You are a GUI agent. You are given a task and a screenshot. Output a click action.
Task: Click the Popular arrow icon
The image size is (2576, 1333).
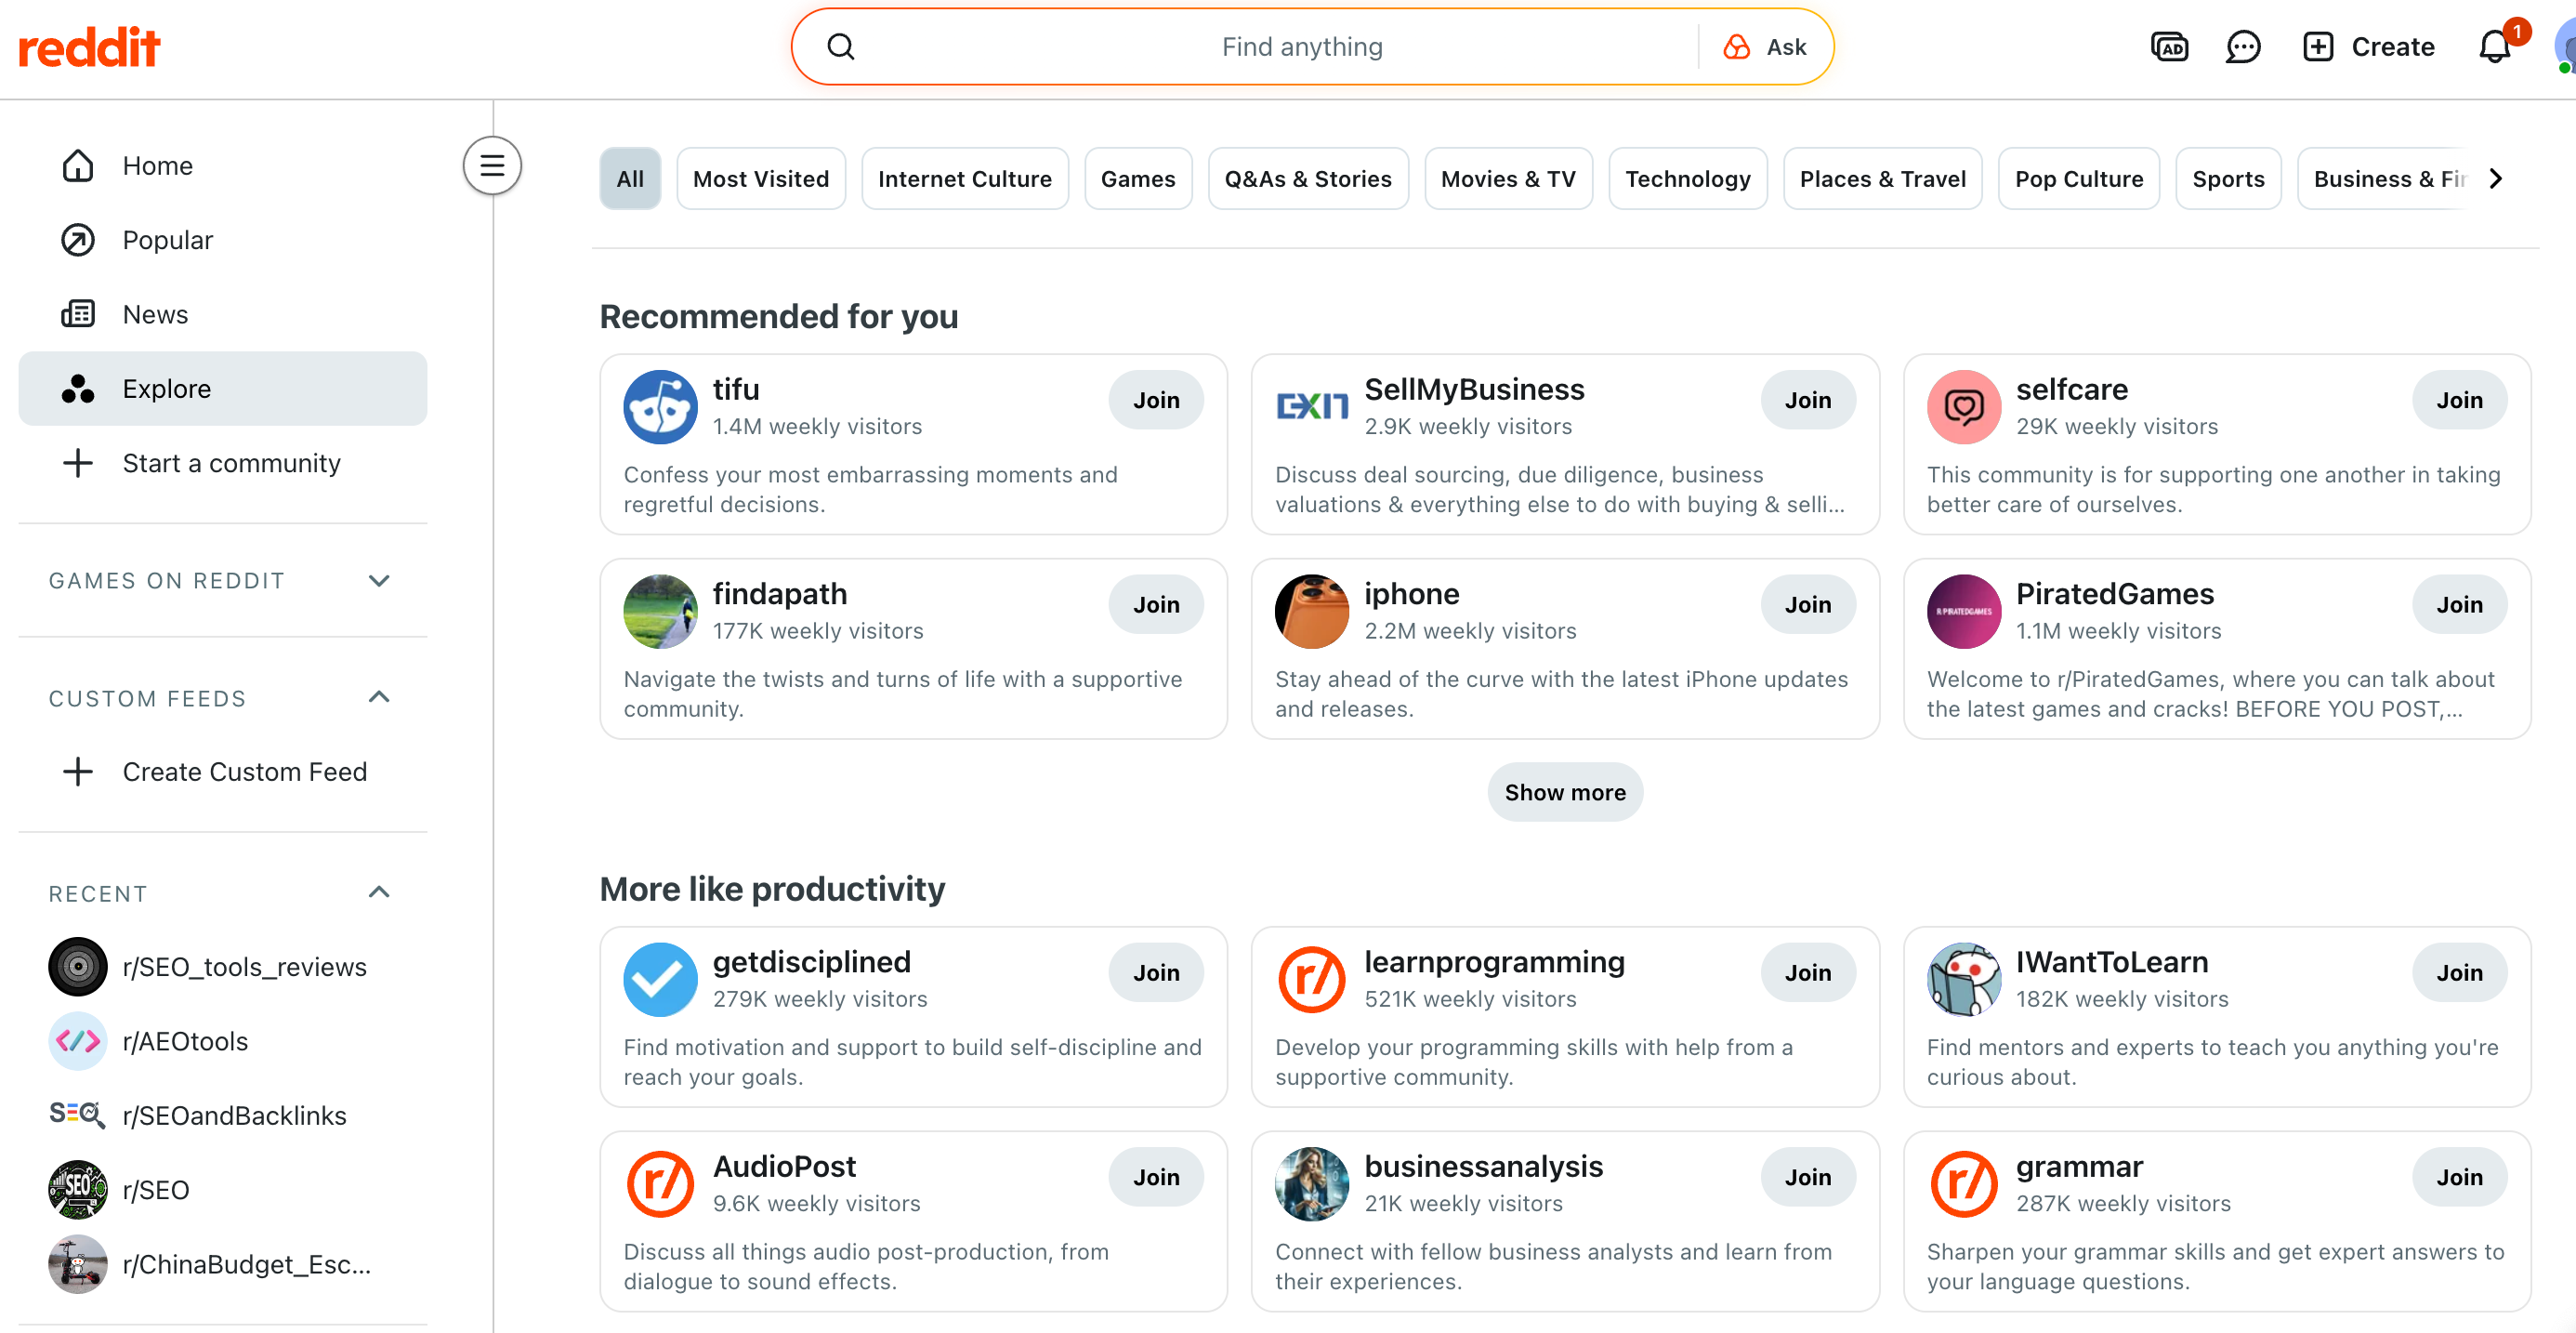coord(78,240)
